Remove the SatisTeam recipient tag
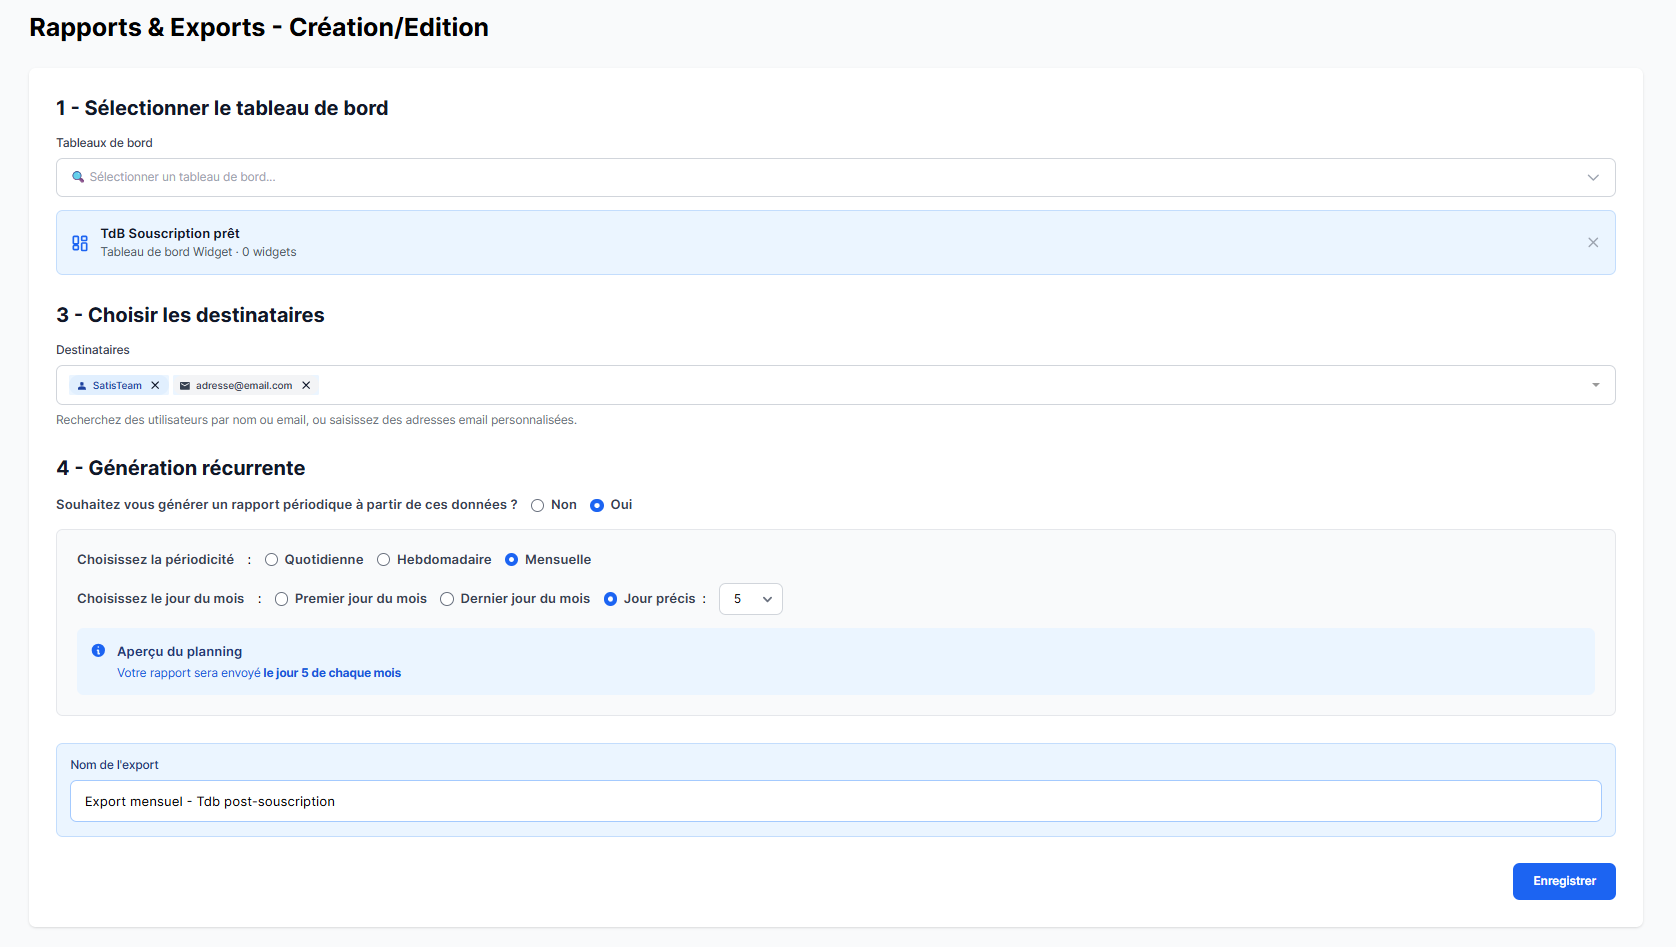The width and height of the screenshot is (1676, 947). [155, 386]
